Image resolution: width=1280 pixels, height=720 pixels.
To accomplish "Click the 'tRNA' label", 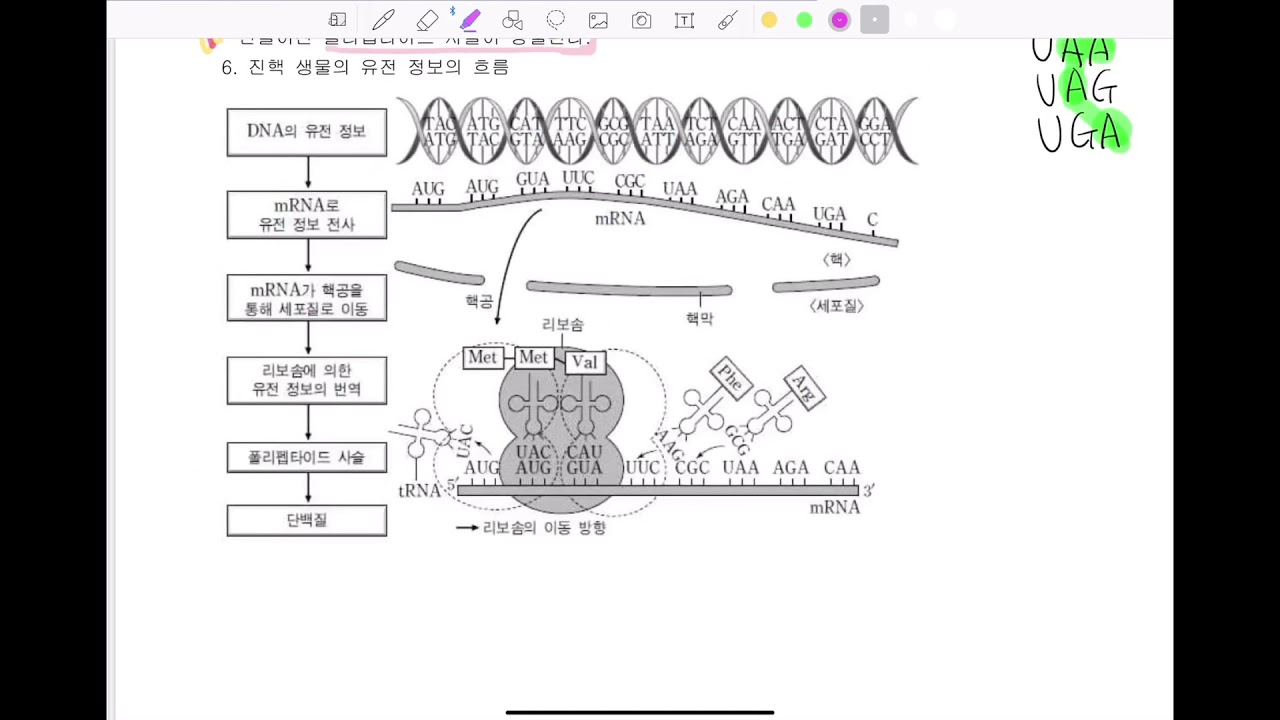I will (x=420, y=490).
